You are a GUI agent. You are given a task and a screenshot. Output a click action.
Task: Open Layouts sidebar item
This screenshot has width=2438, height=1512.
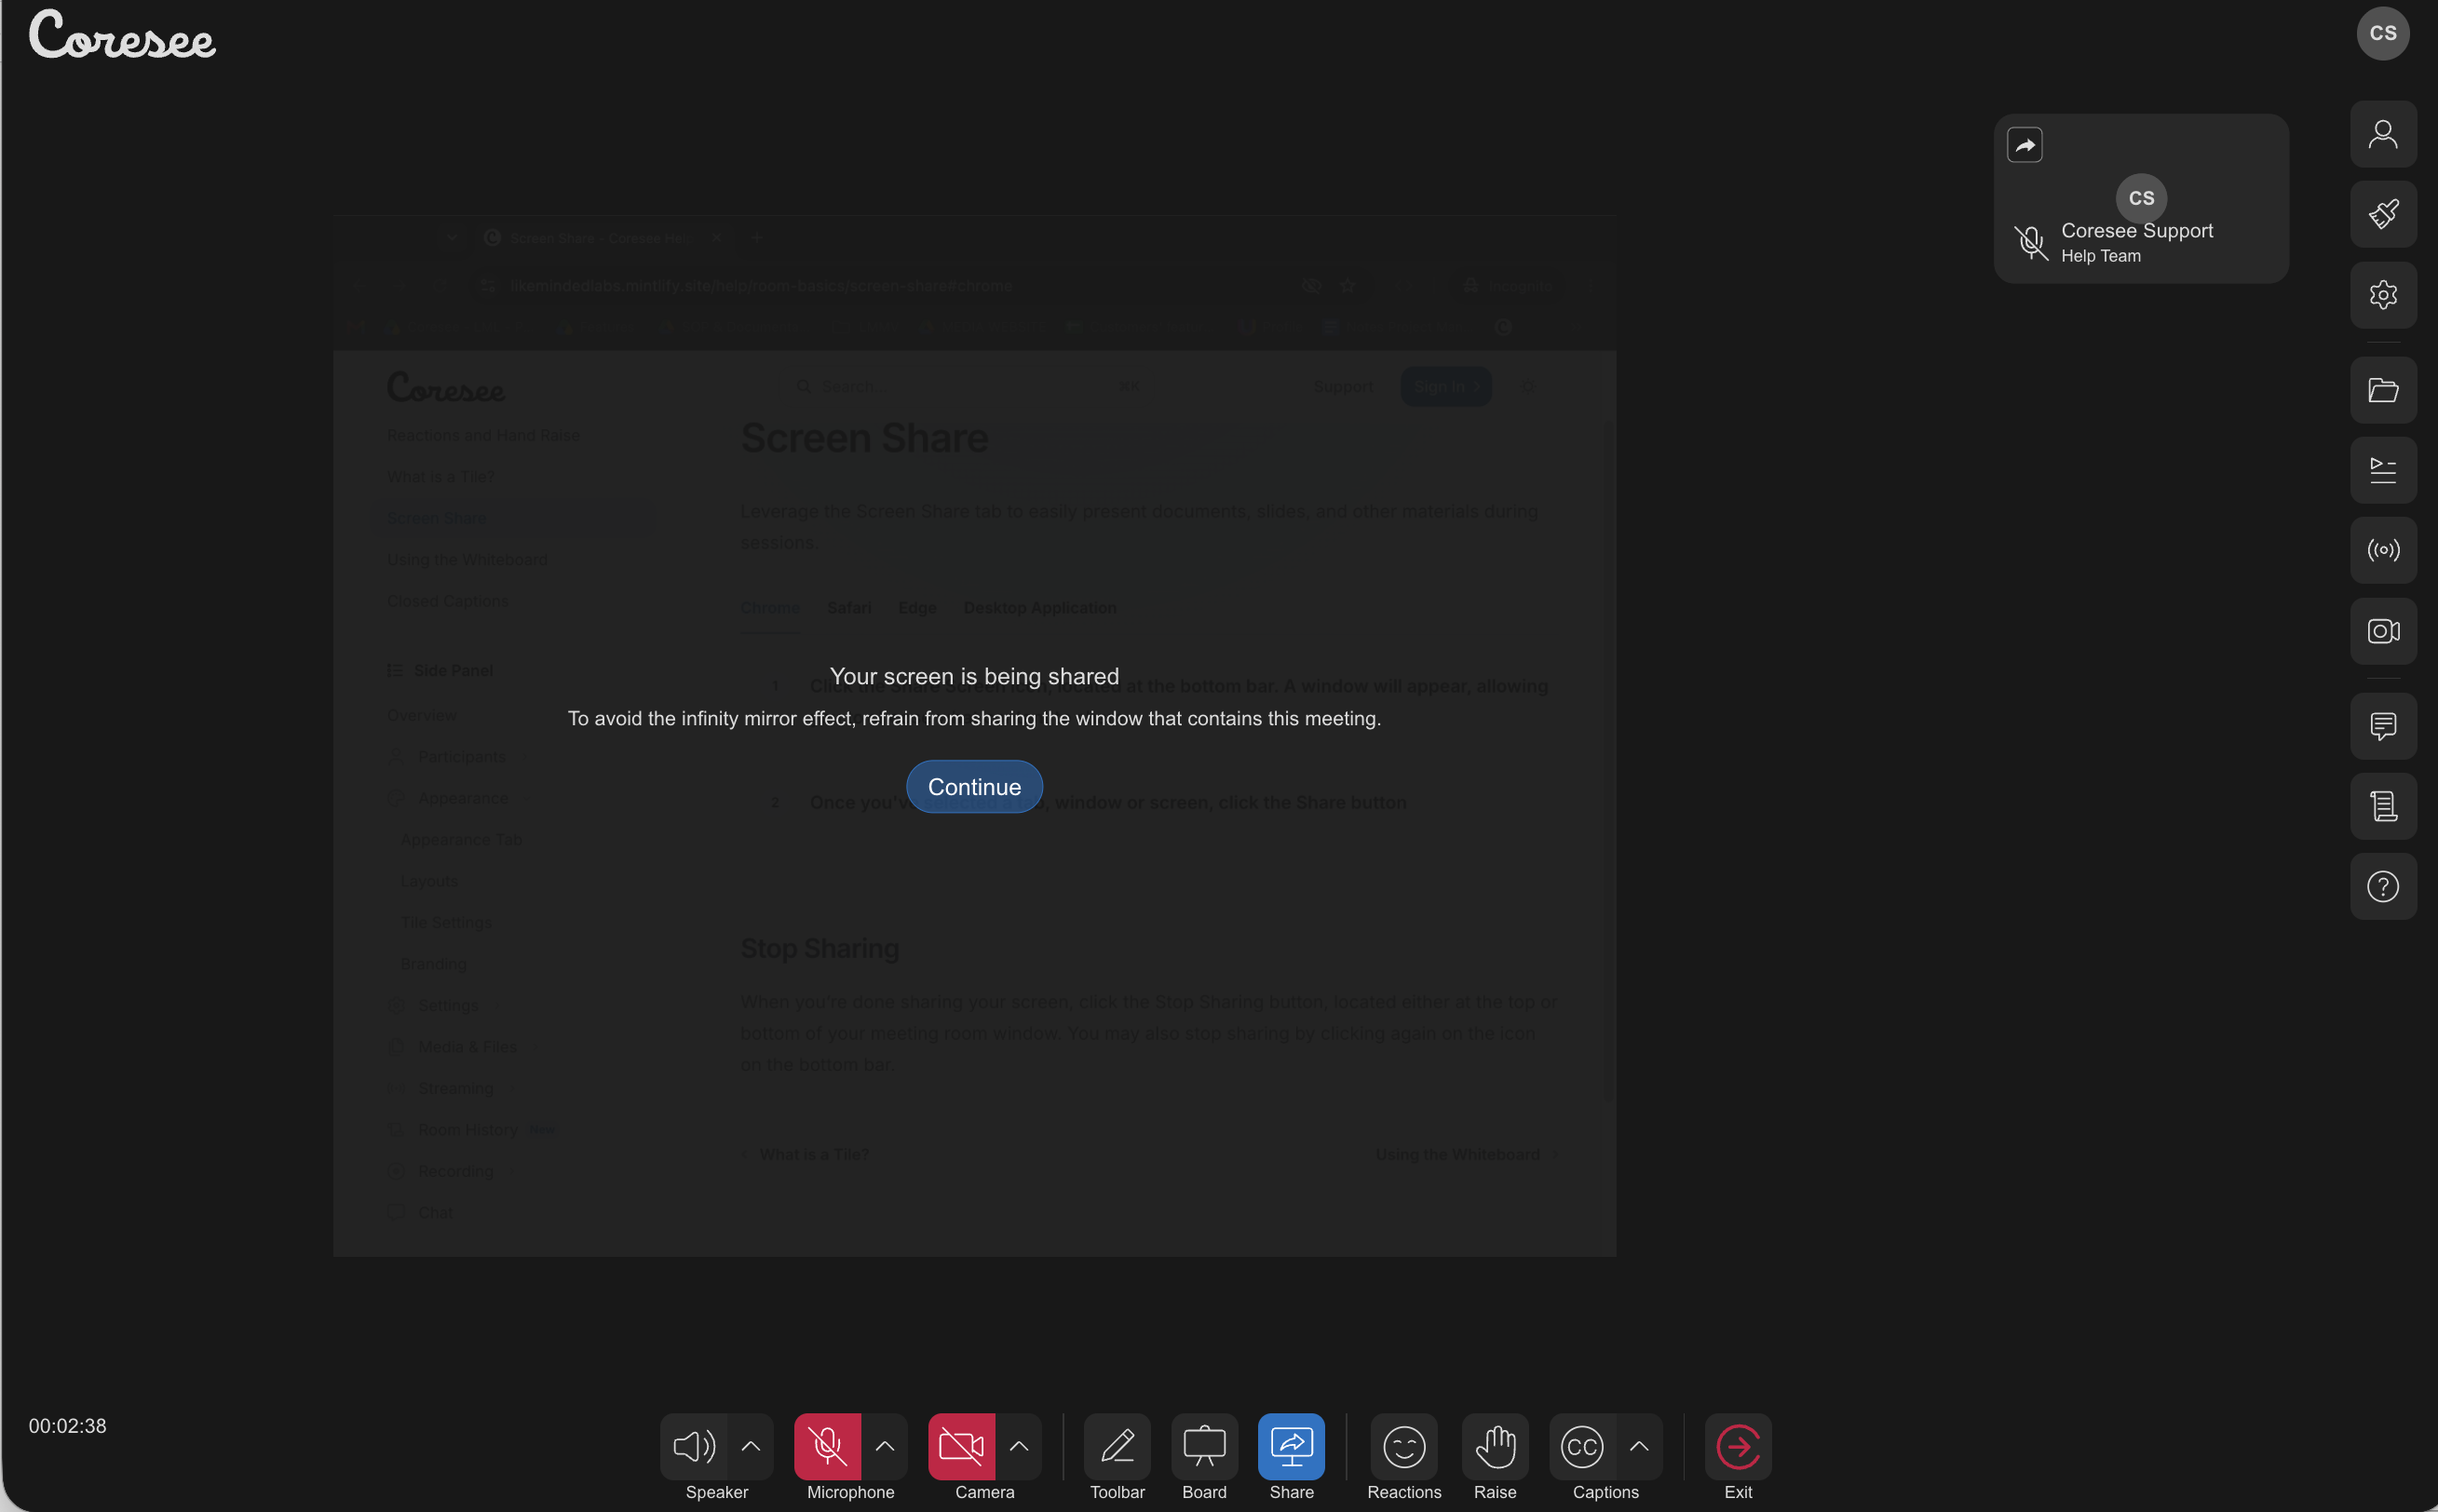(x=429, y=881)
